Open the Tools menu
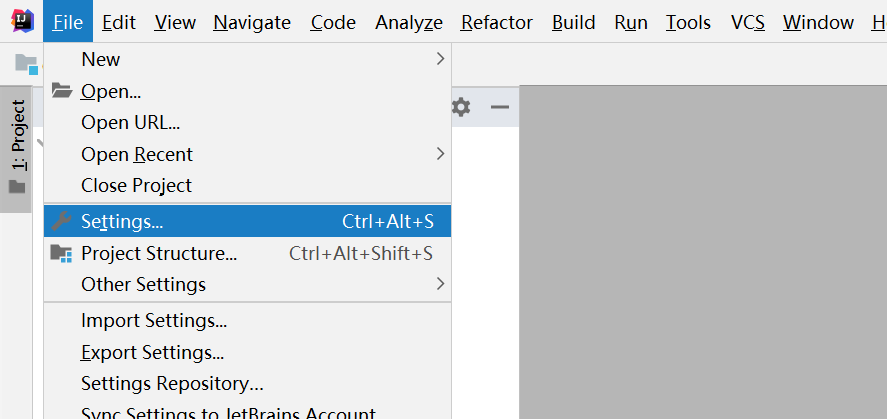 (x=688, y=22)
